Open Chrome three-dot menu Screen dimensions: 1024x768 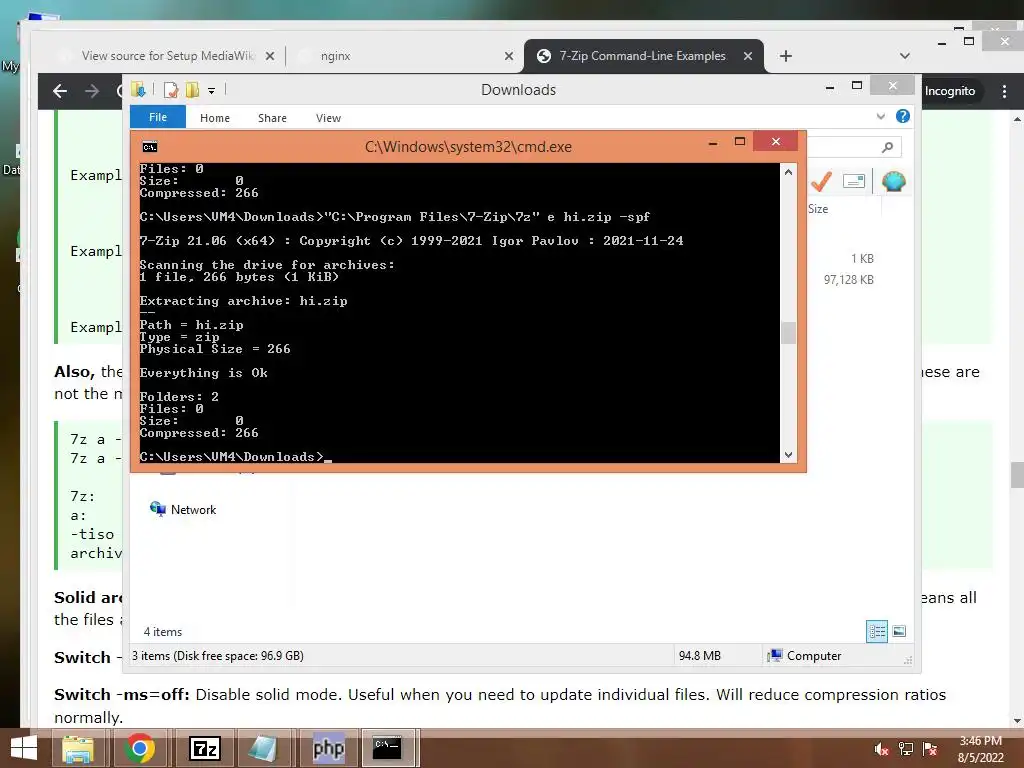coord(1004,91)
